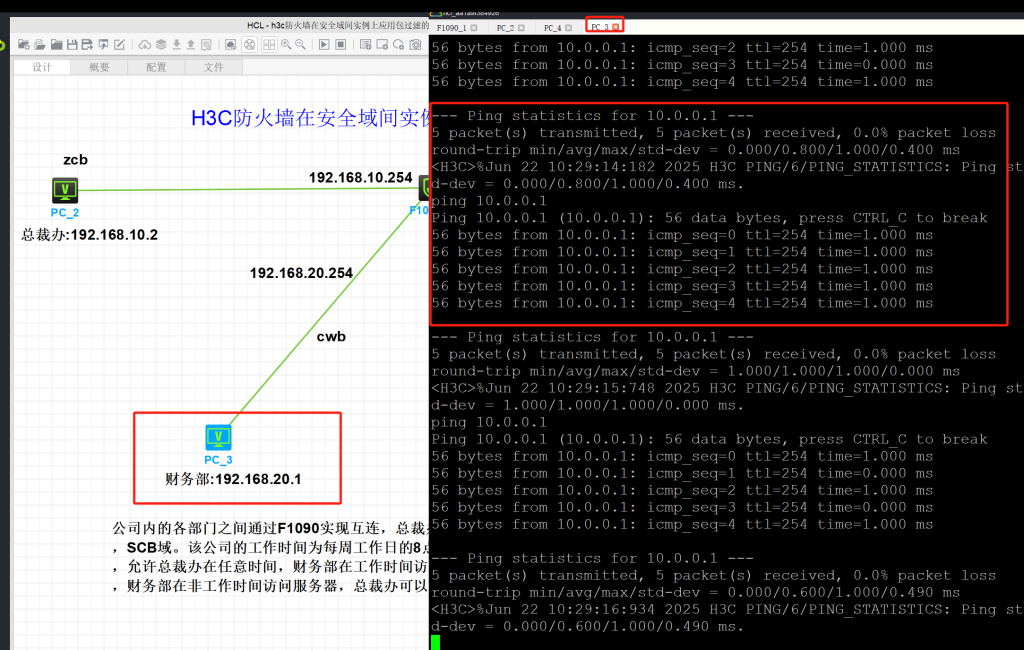The width and height of the screenshot is (1024, 650).
Task: Click the cloud download icon in the toolbar
Action: coord(144,44)
